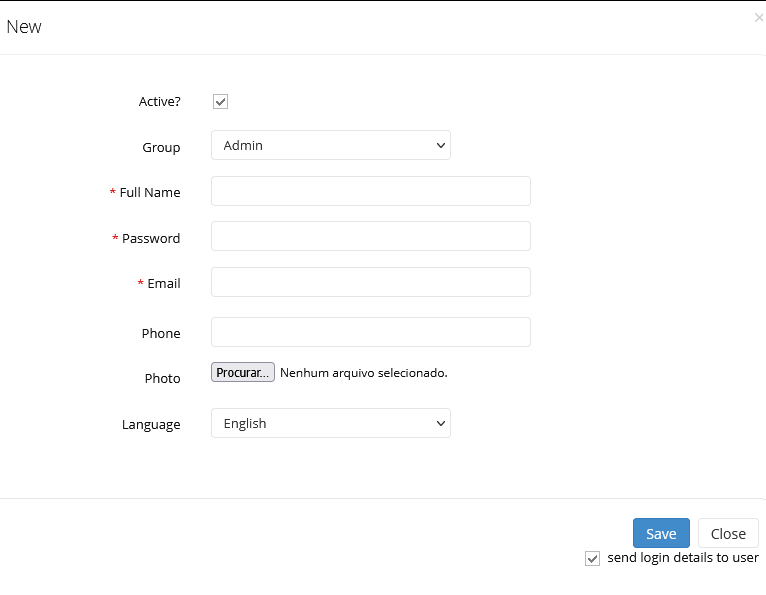Click the 'send login details to user' label
Screen dimensions: 766x595
click(x=683, y=558)
